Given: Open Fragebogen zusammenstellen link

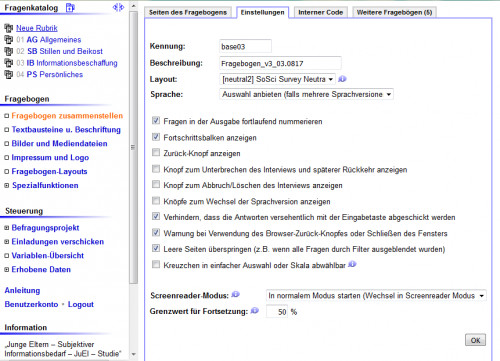Looking at the screenshot, I should click(x=67, y=116).
